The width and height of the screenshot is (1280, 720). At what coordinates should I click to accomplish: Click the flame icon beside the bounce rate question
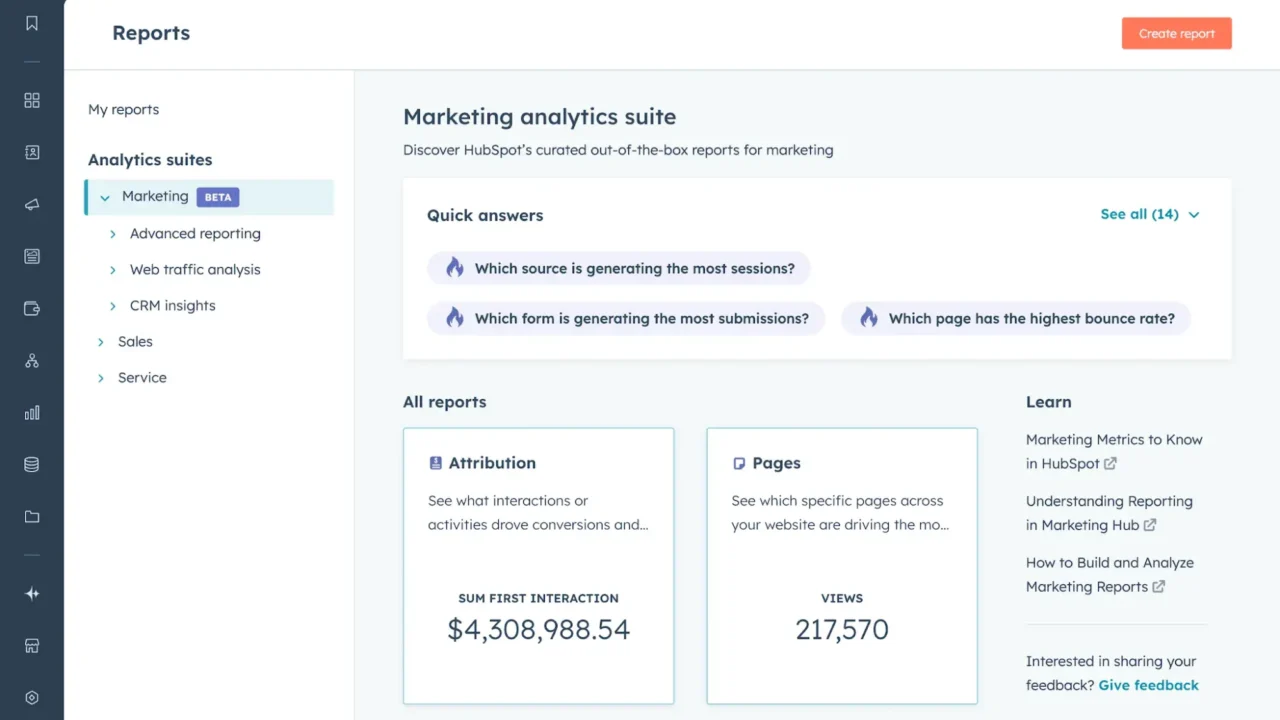tap(869, 318)
